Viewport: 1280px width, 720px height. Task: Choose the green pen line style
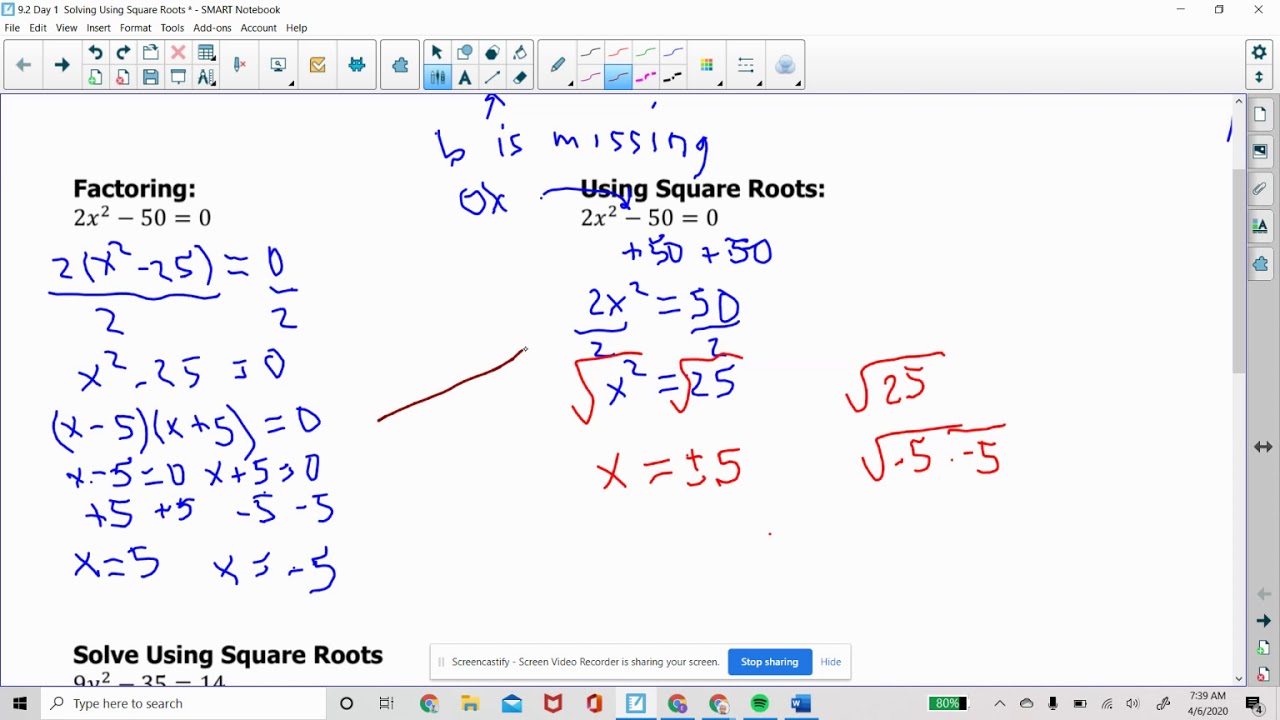646,53
